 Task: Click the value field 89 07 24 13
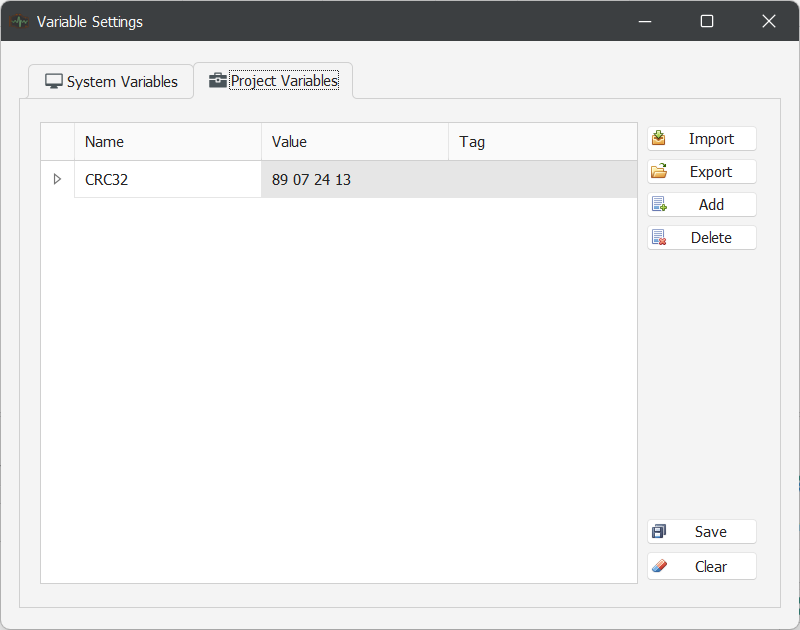(x=354, y=180)
